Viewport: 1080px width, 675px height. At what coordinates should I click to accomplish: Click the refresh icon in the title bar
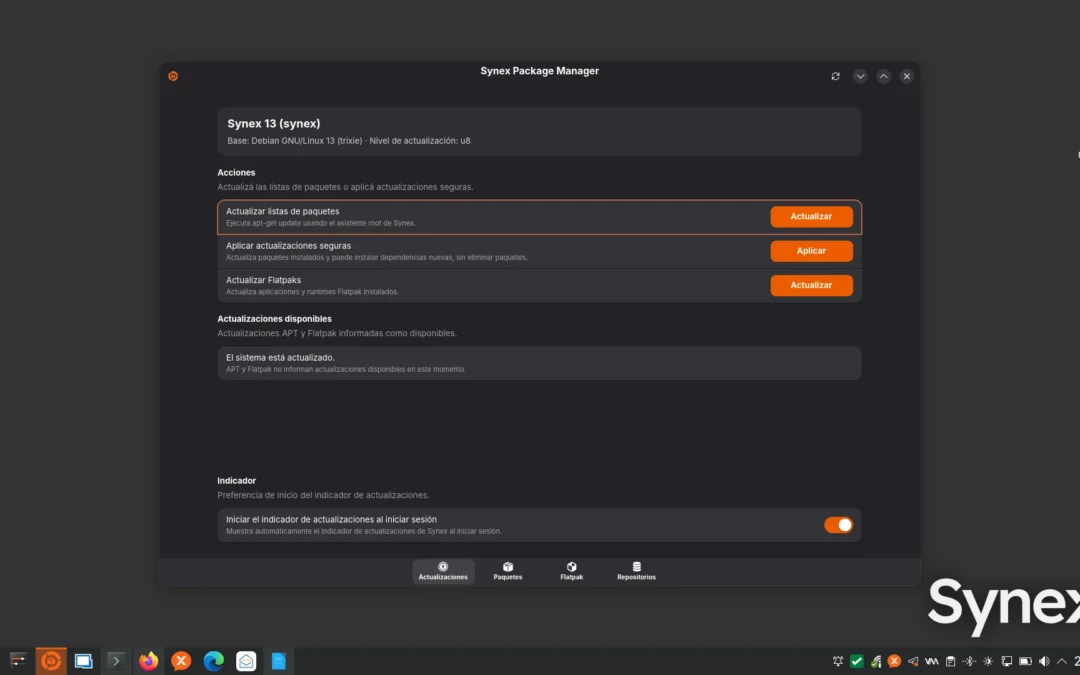pyautogui.click(x=835, y=76)
